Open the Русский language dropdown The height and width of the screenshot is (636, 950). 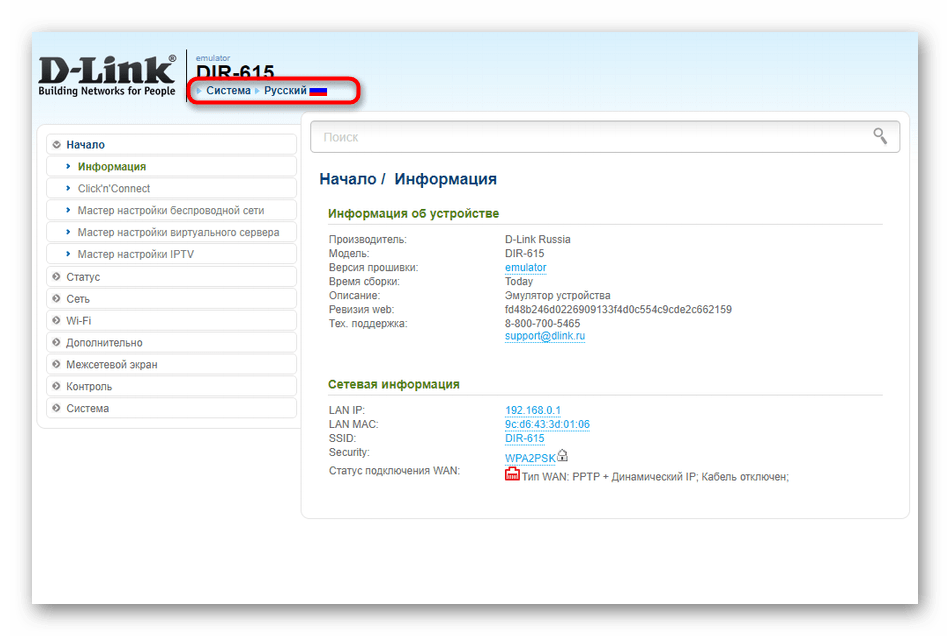[x=285, y=91]
